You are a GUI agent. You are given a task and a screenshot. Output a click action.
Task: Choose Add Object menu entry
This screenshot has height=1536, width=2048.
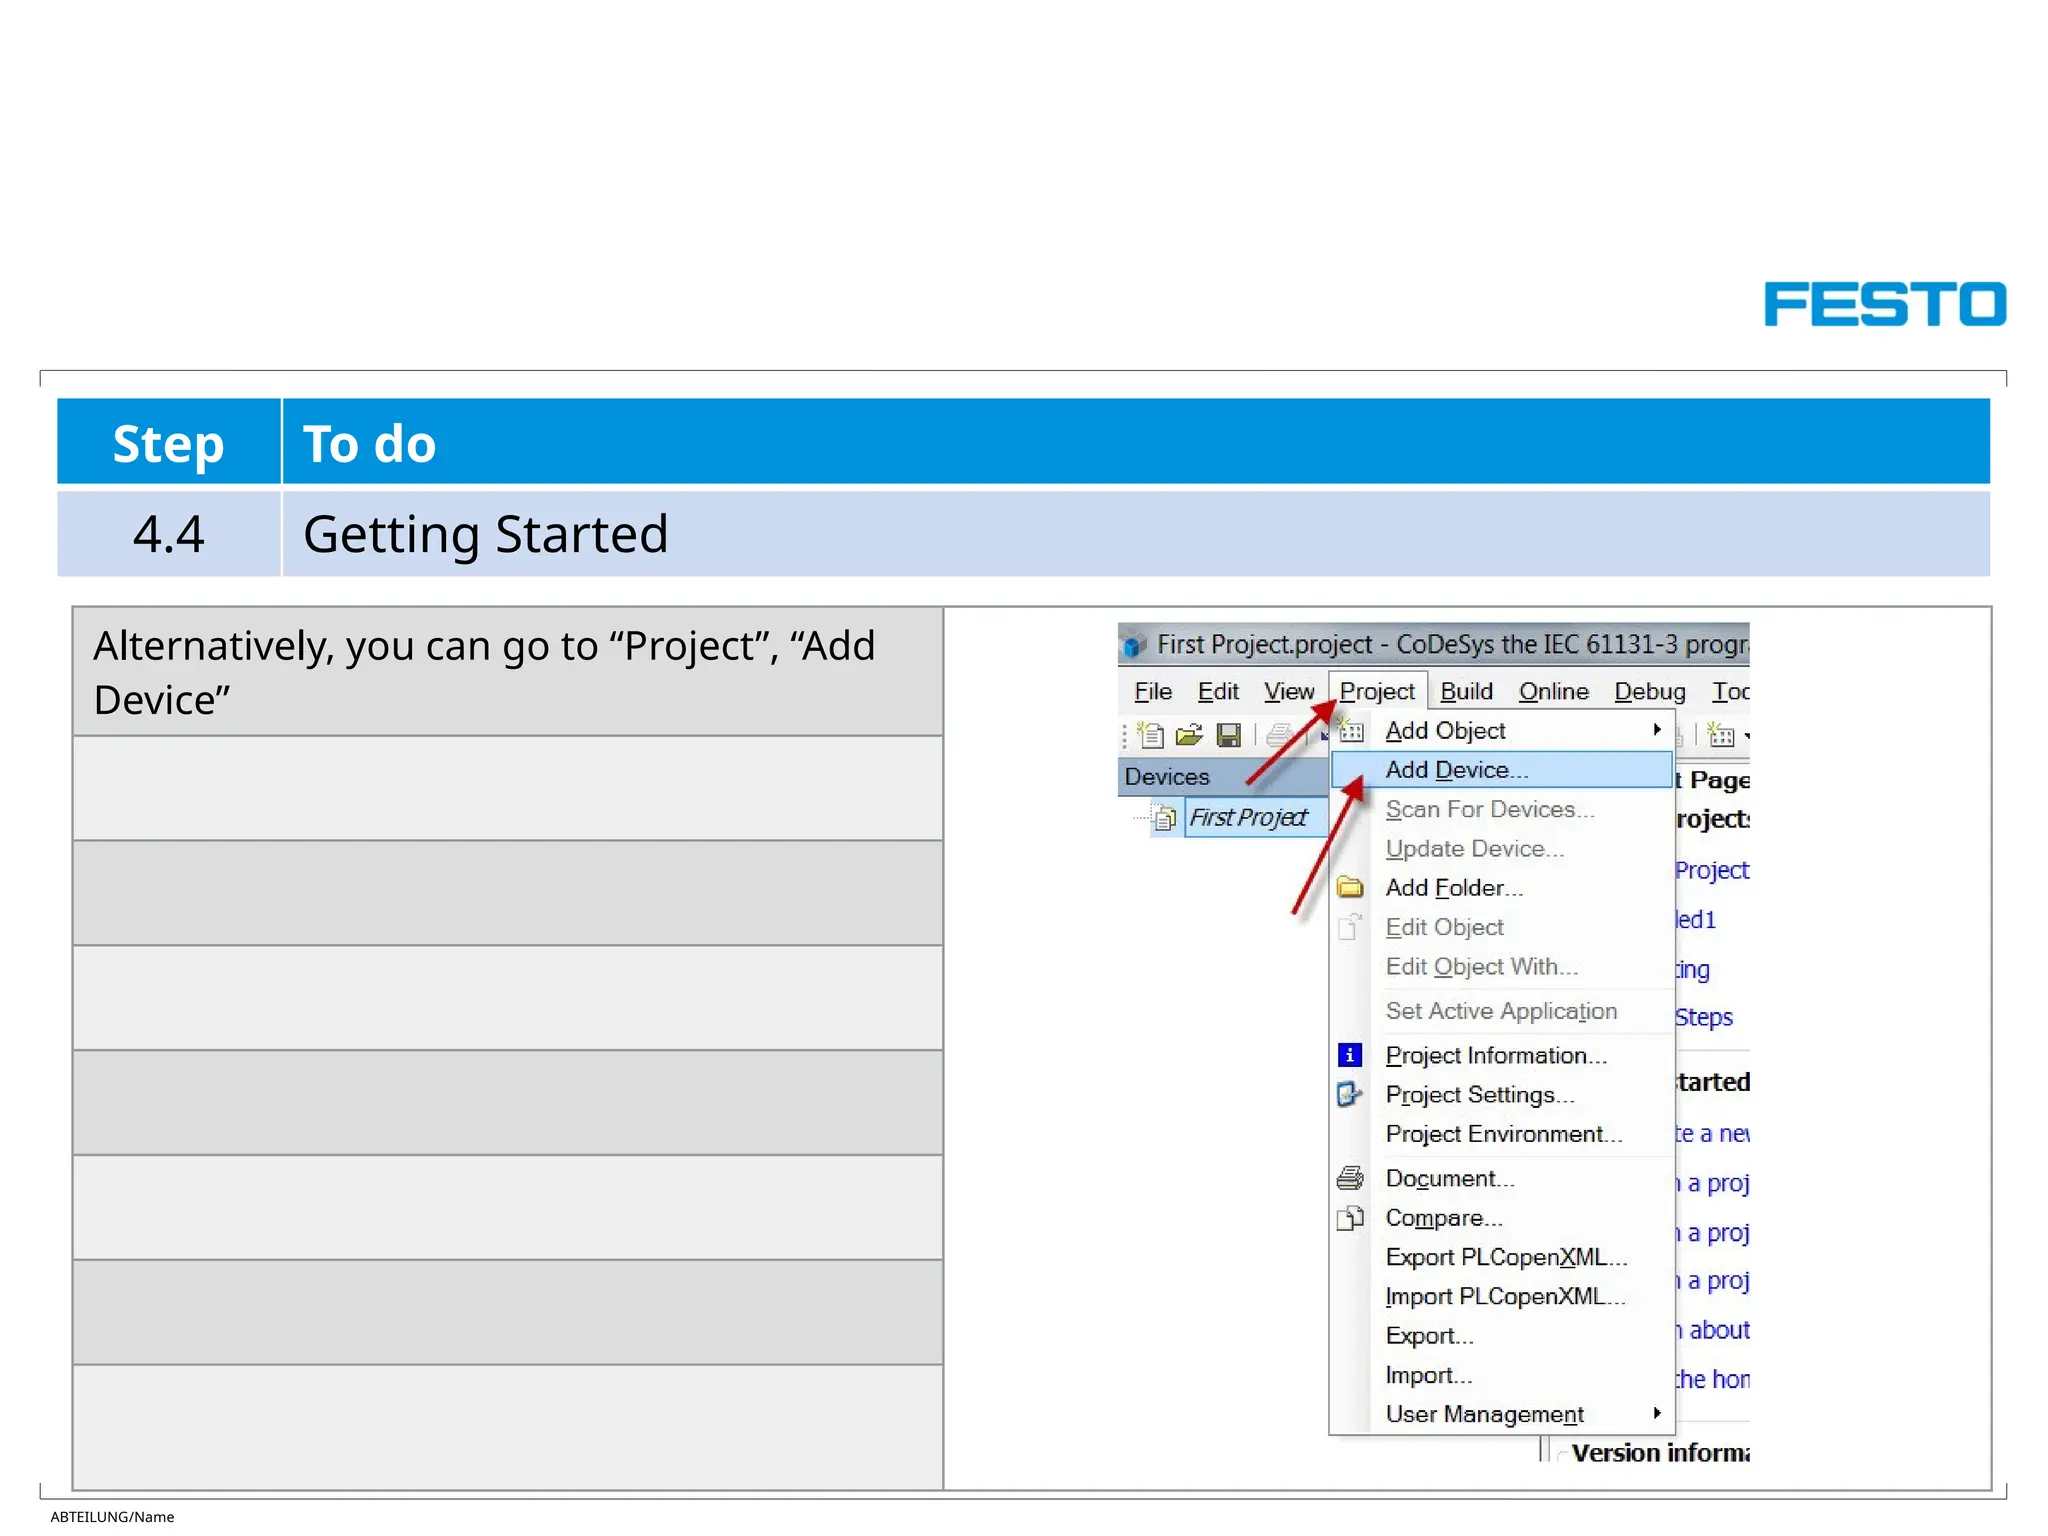(1502, 731)
